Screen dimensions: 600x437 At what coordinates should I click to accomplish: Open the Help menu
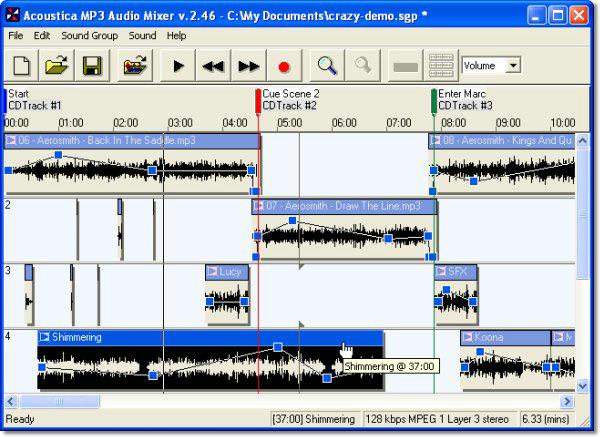tap(176, 36)
